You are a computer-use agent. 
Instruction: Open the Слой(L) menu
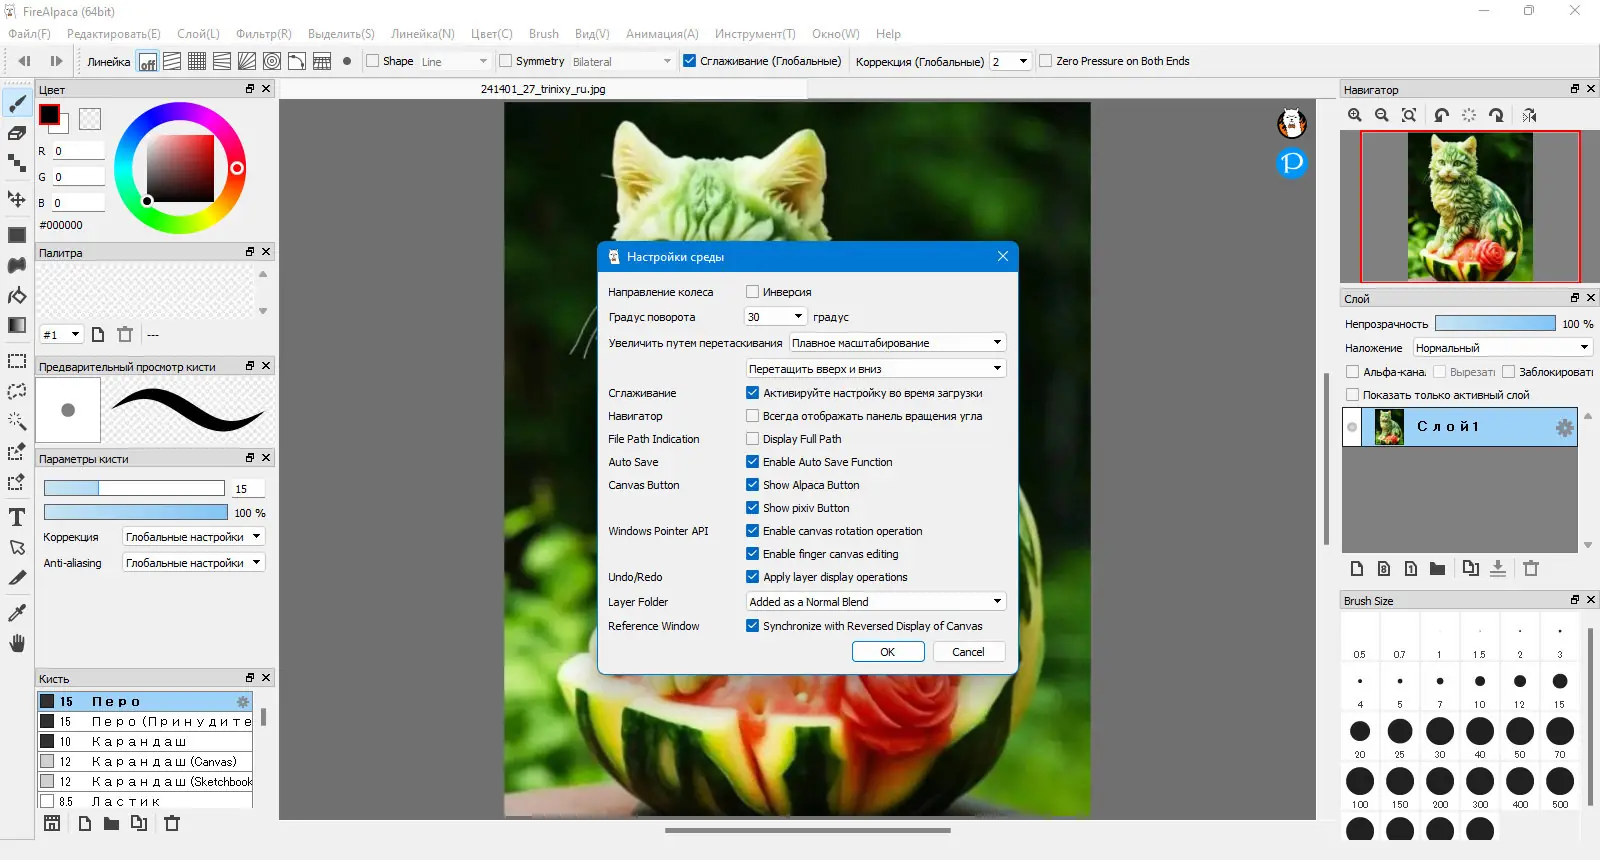tap(198, 34)
